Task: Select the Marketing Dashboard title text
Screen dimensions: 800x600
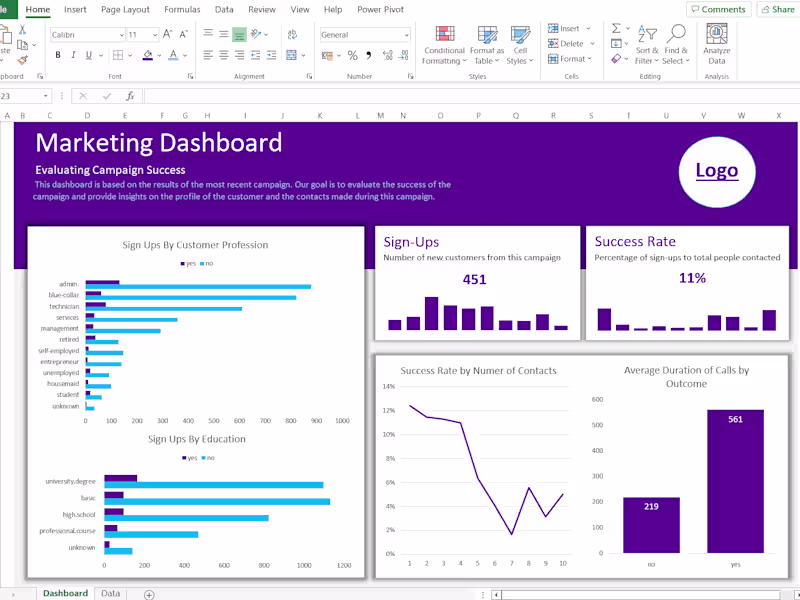Action: [x=158, y=142]
